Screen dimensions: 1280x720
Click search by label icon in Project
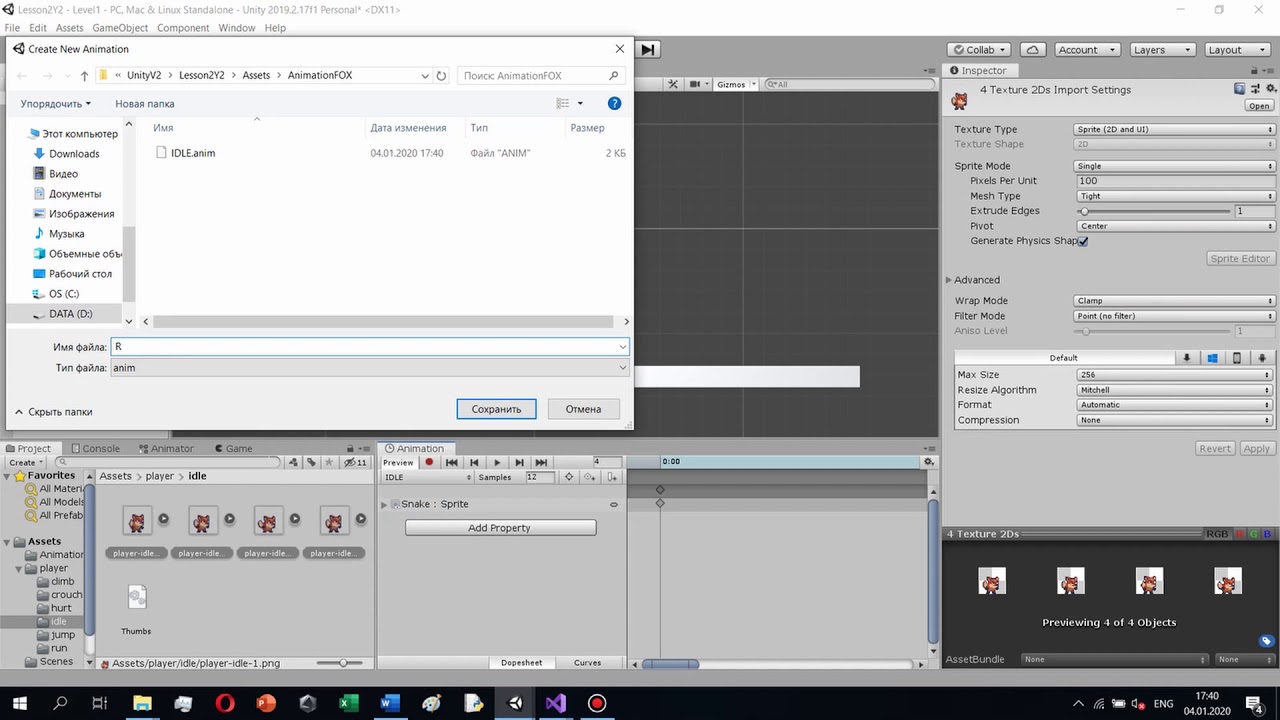click(311, 462)
